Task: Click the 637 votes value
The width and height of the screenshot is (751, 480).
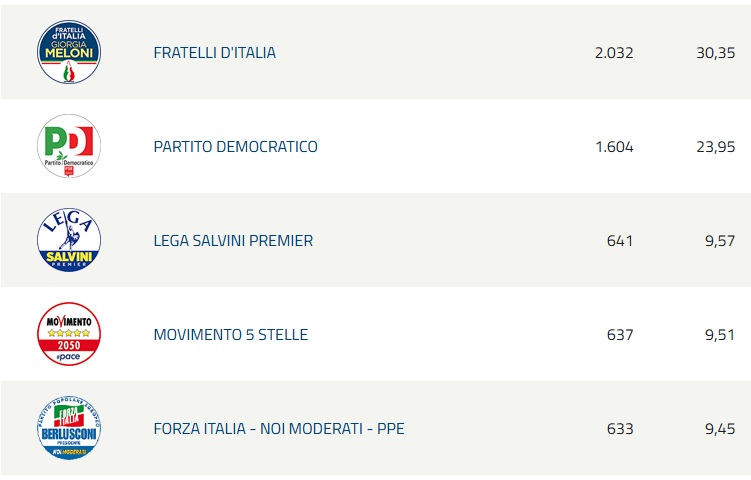Action: click(x=620, y=335)
